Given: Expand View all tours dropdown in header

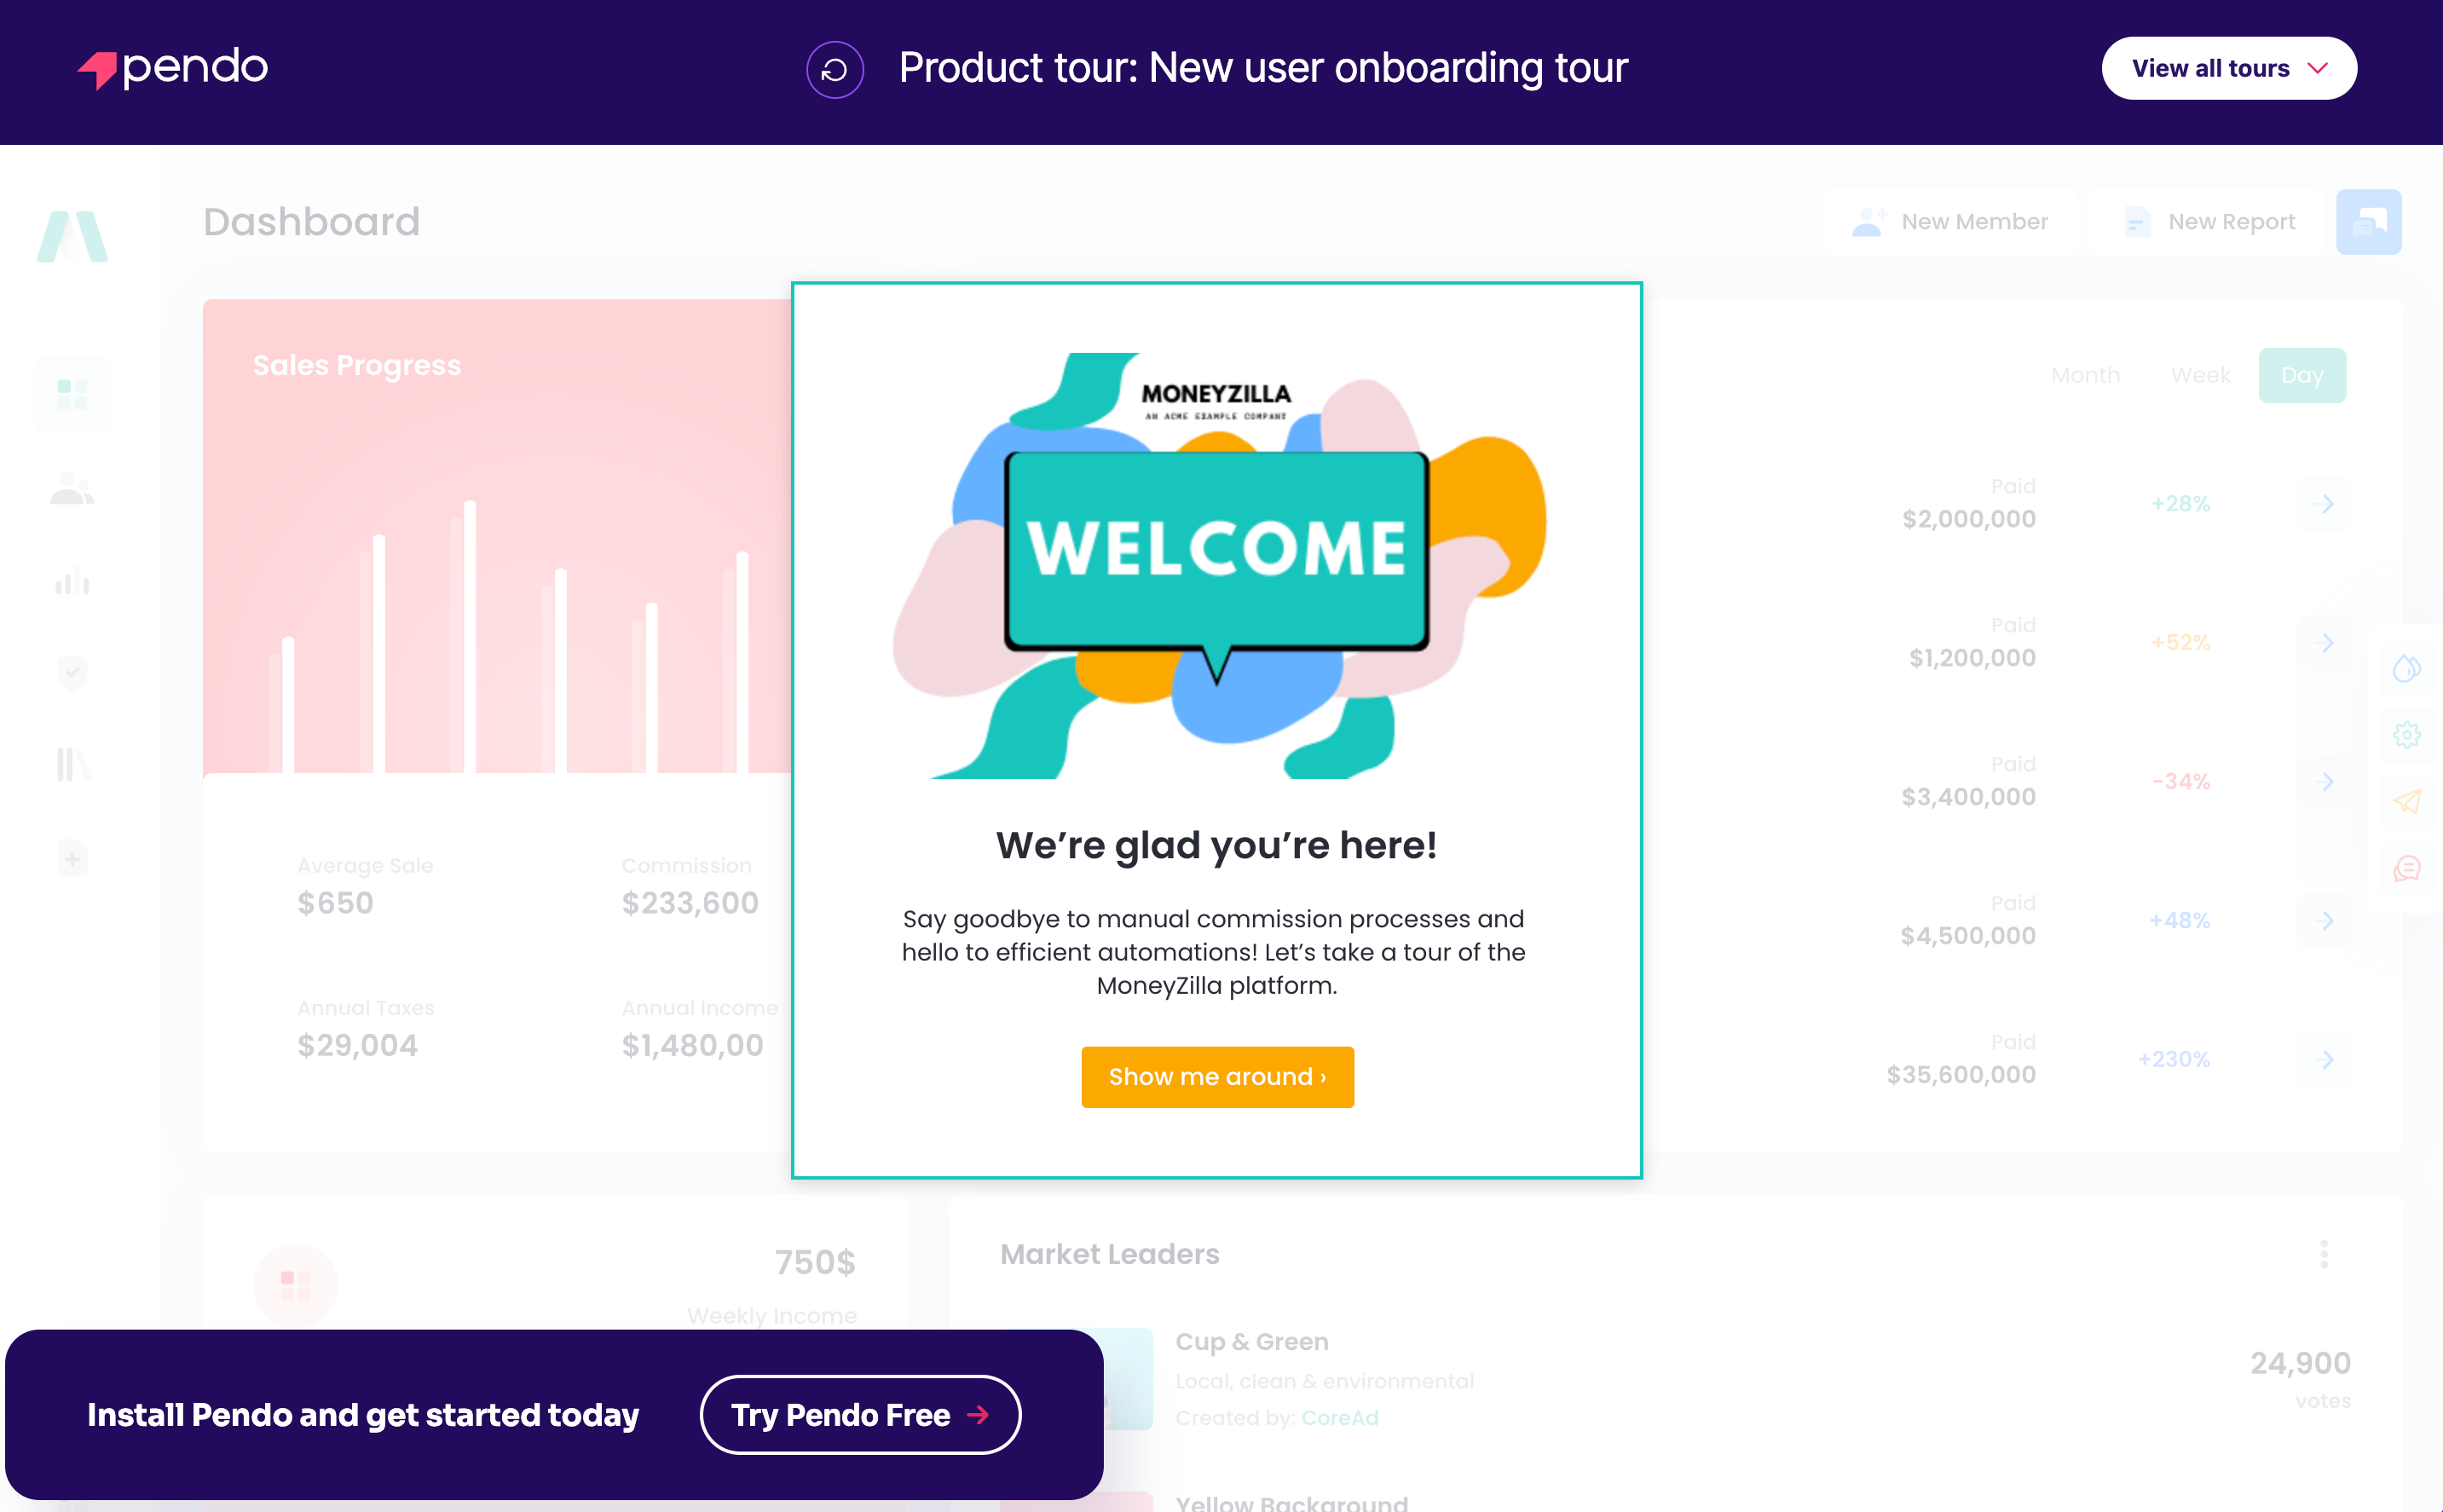Looking at the screenshot, I should click(2230, 68).
